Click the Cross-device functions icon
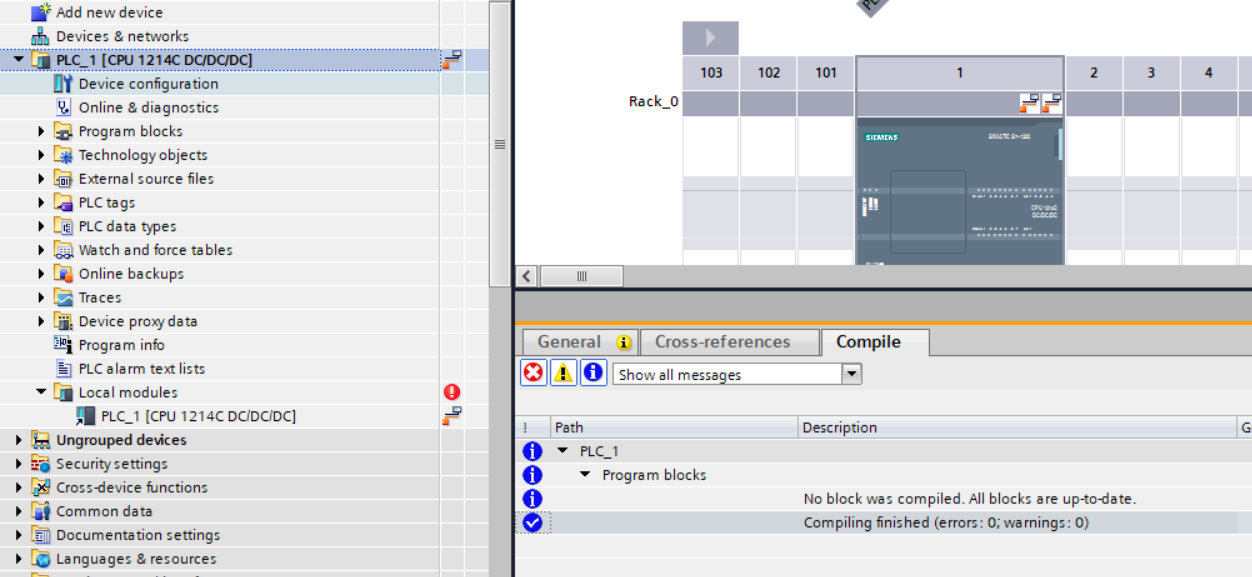This screenshot has width=1252, height=577. tap(40, 488)
